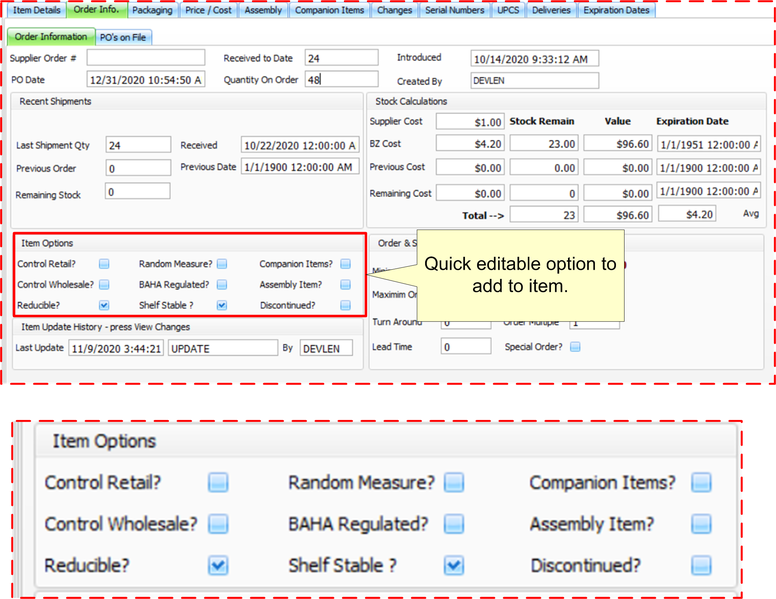This screenshot has height=599, width=776.
Task: Click the PO Date field
Action: (x=146, y=79)
